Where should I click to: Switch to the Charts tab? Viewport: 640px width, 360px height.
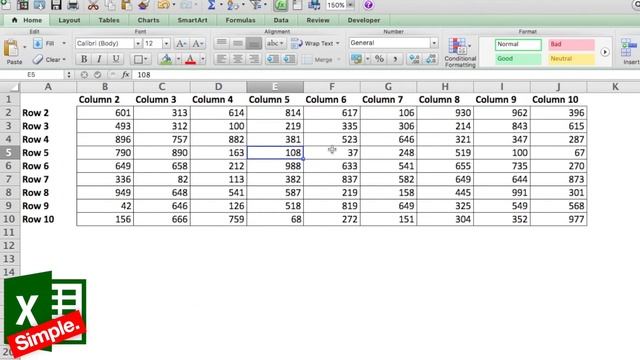(x=148, y=20)
